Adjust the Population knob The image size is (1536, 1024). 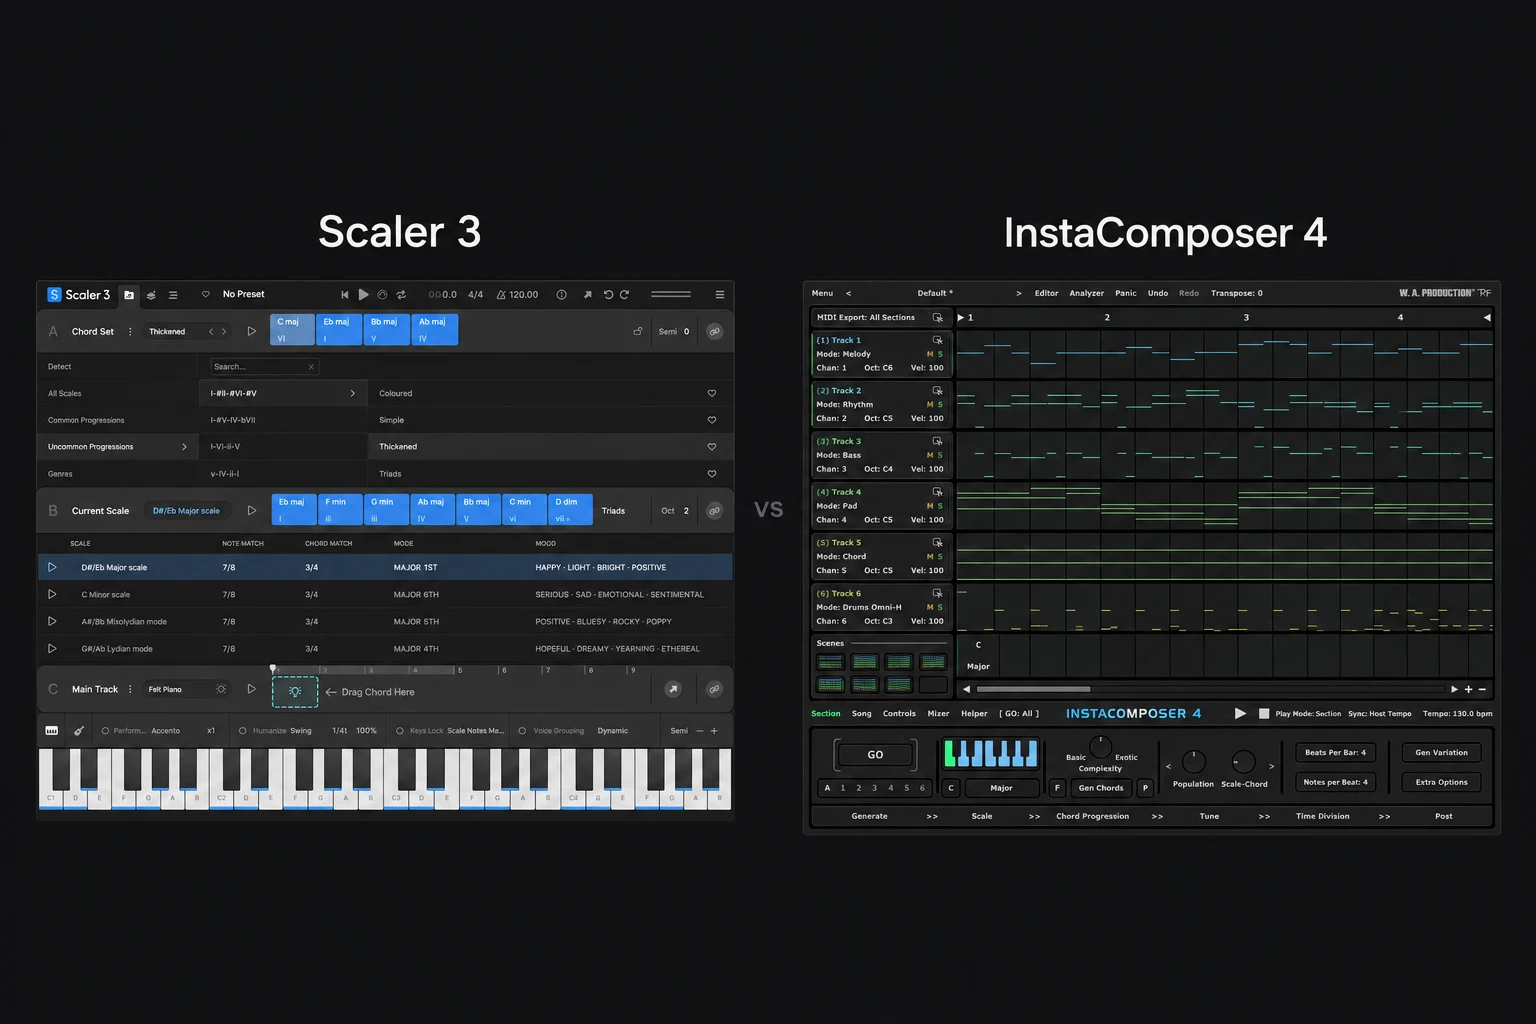click(x=1194, y=762)
